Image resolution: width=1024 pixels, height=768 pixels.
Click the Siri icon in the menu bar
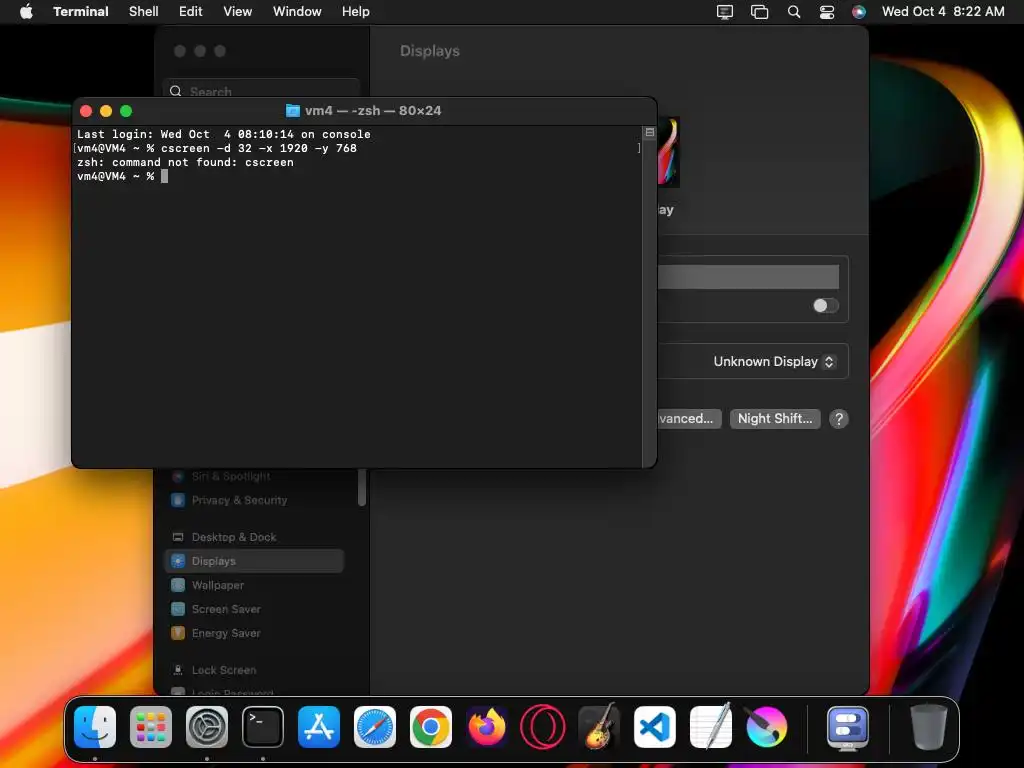click(x=859, y=12)
